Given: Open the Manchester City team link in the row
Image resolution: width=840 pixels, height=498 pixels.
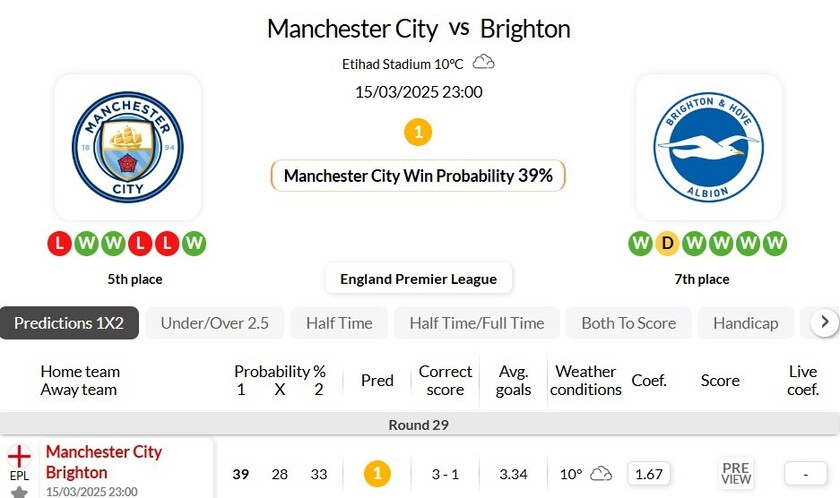Looking at the screenshot, I should 104,452.
